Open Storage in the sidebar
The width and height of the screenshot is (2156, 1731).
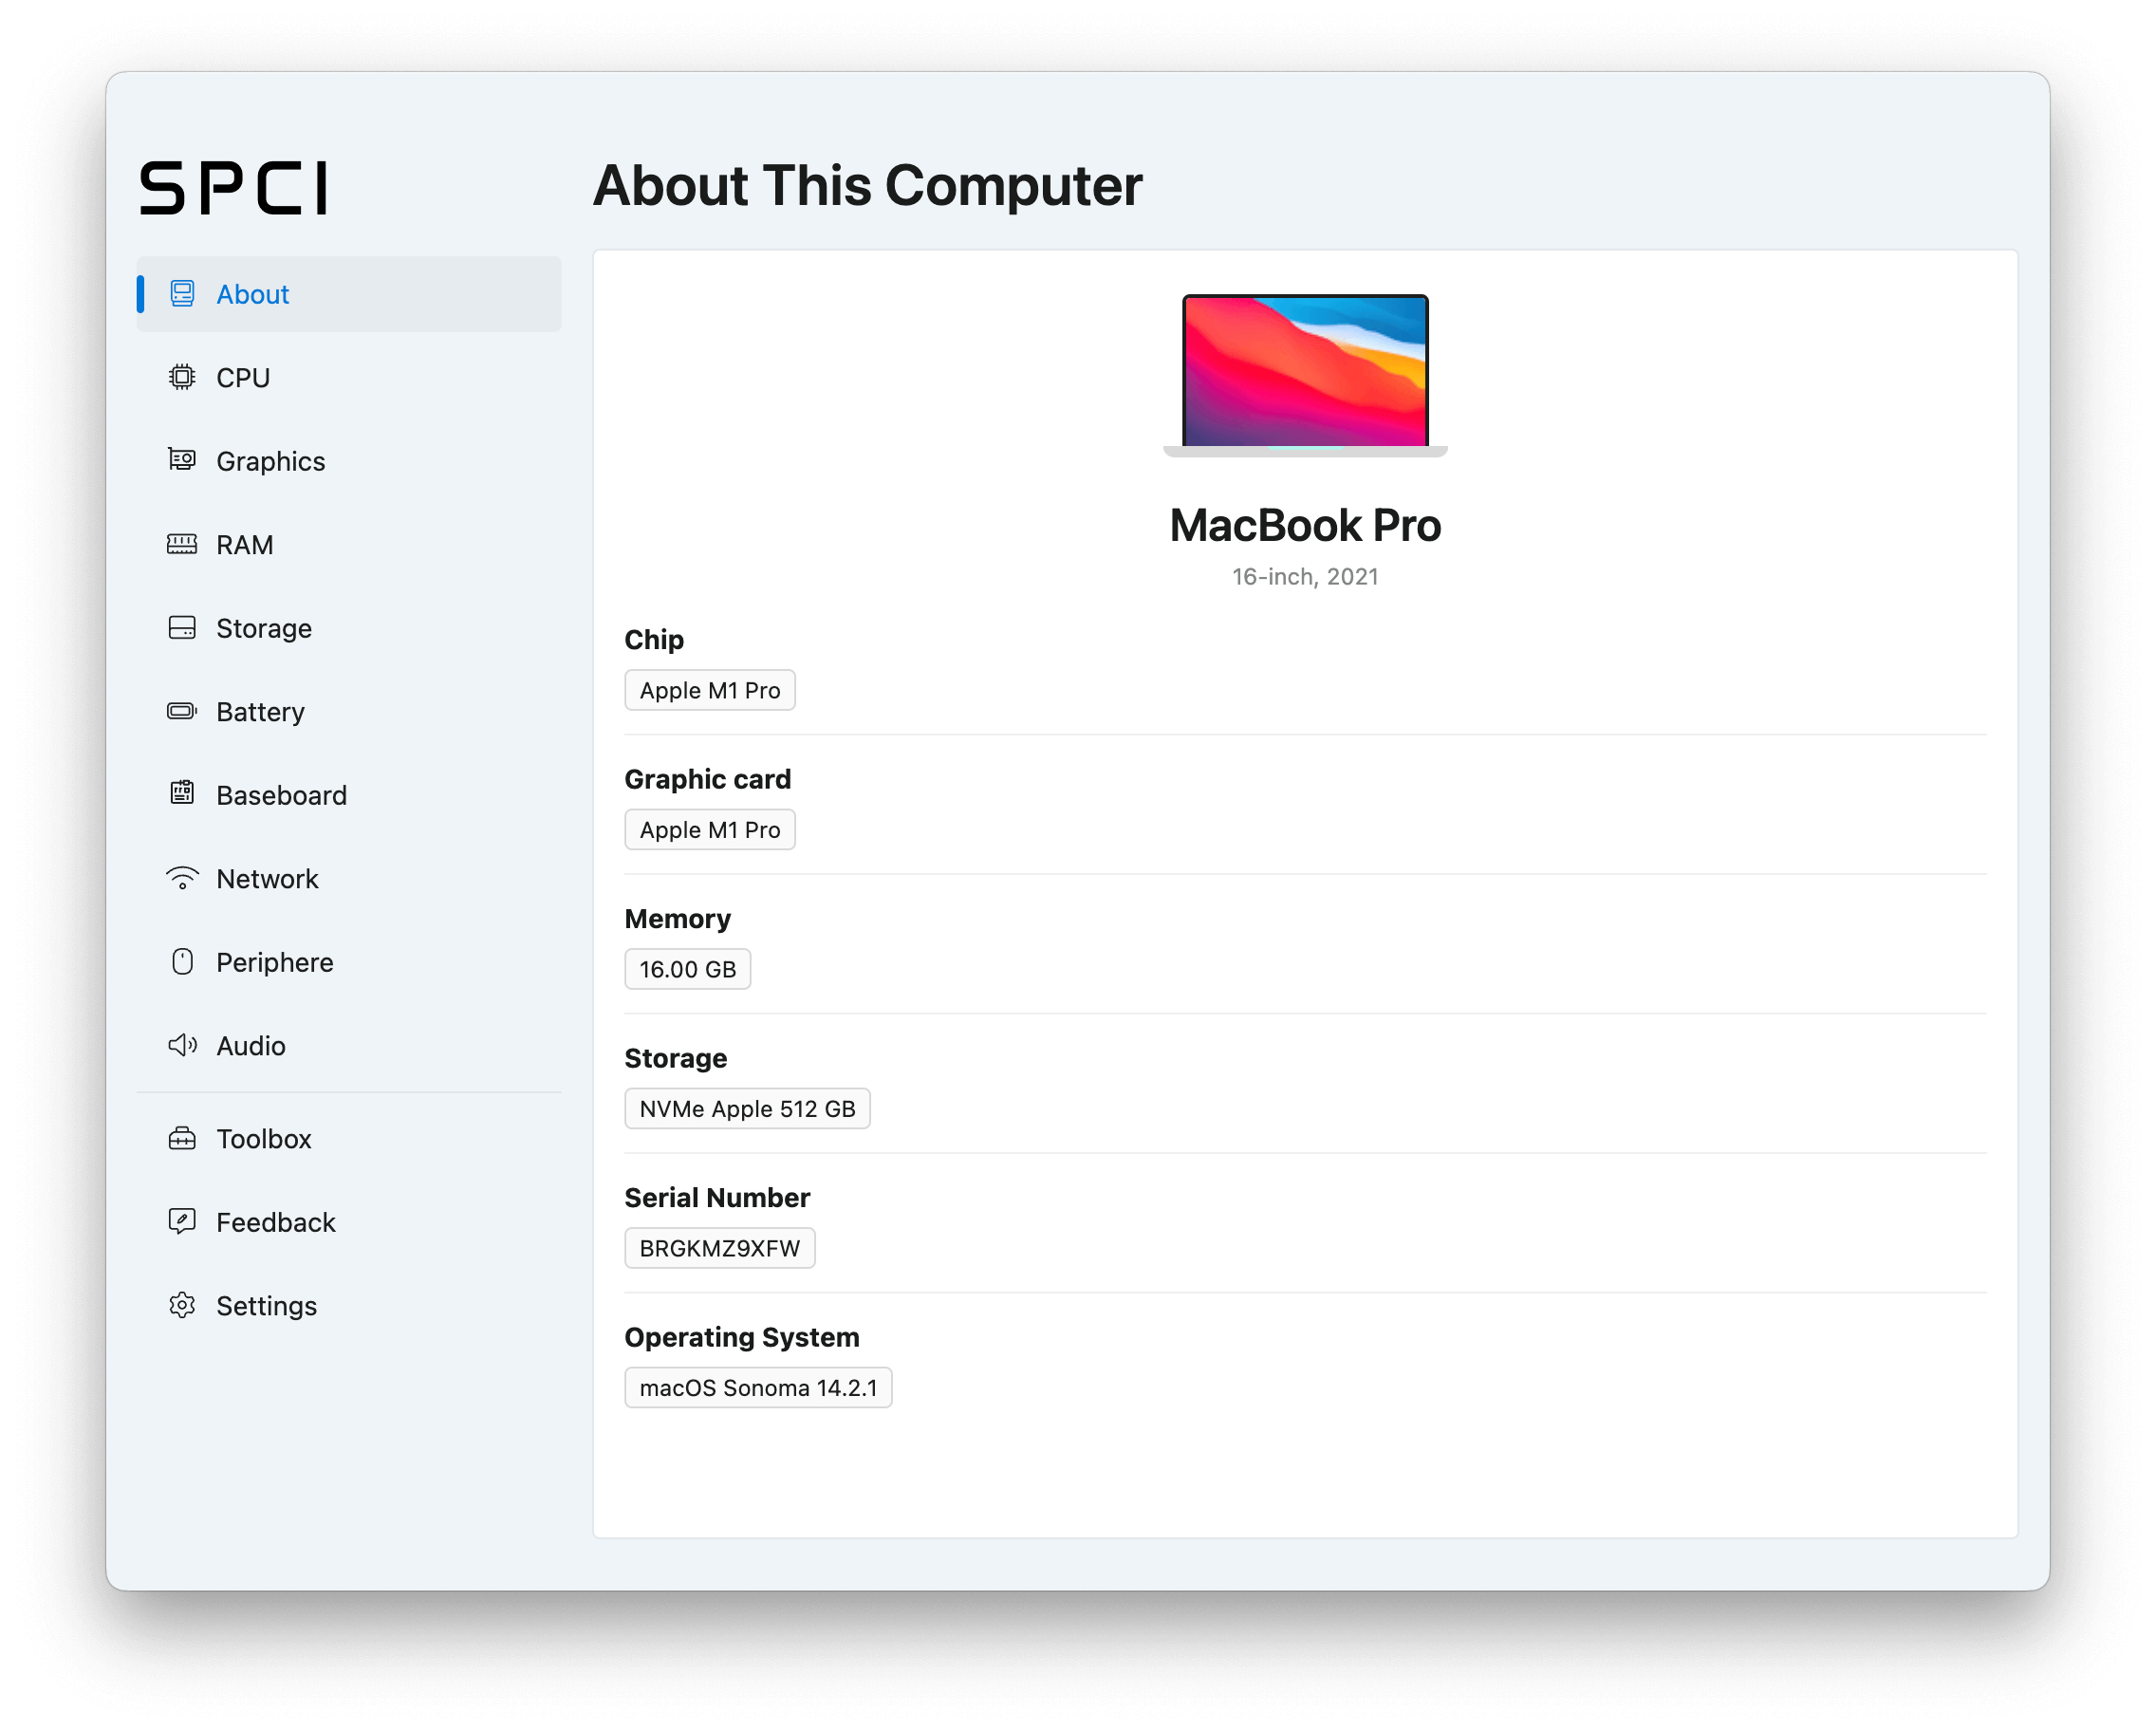[x=264, y=629]
